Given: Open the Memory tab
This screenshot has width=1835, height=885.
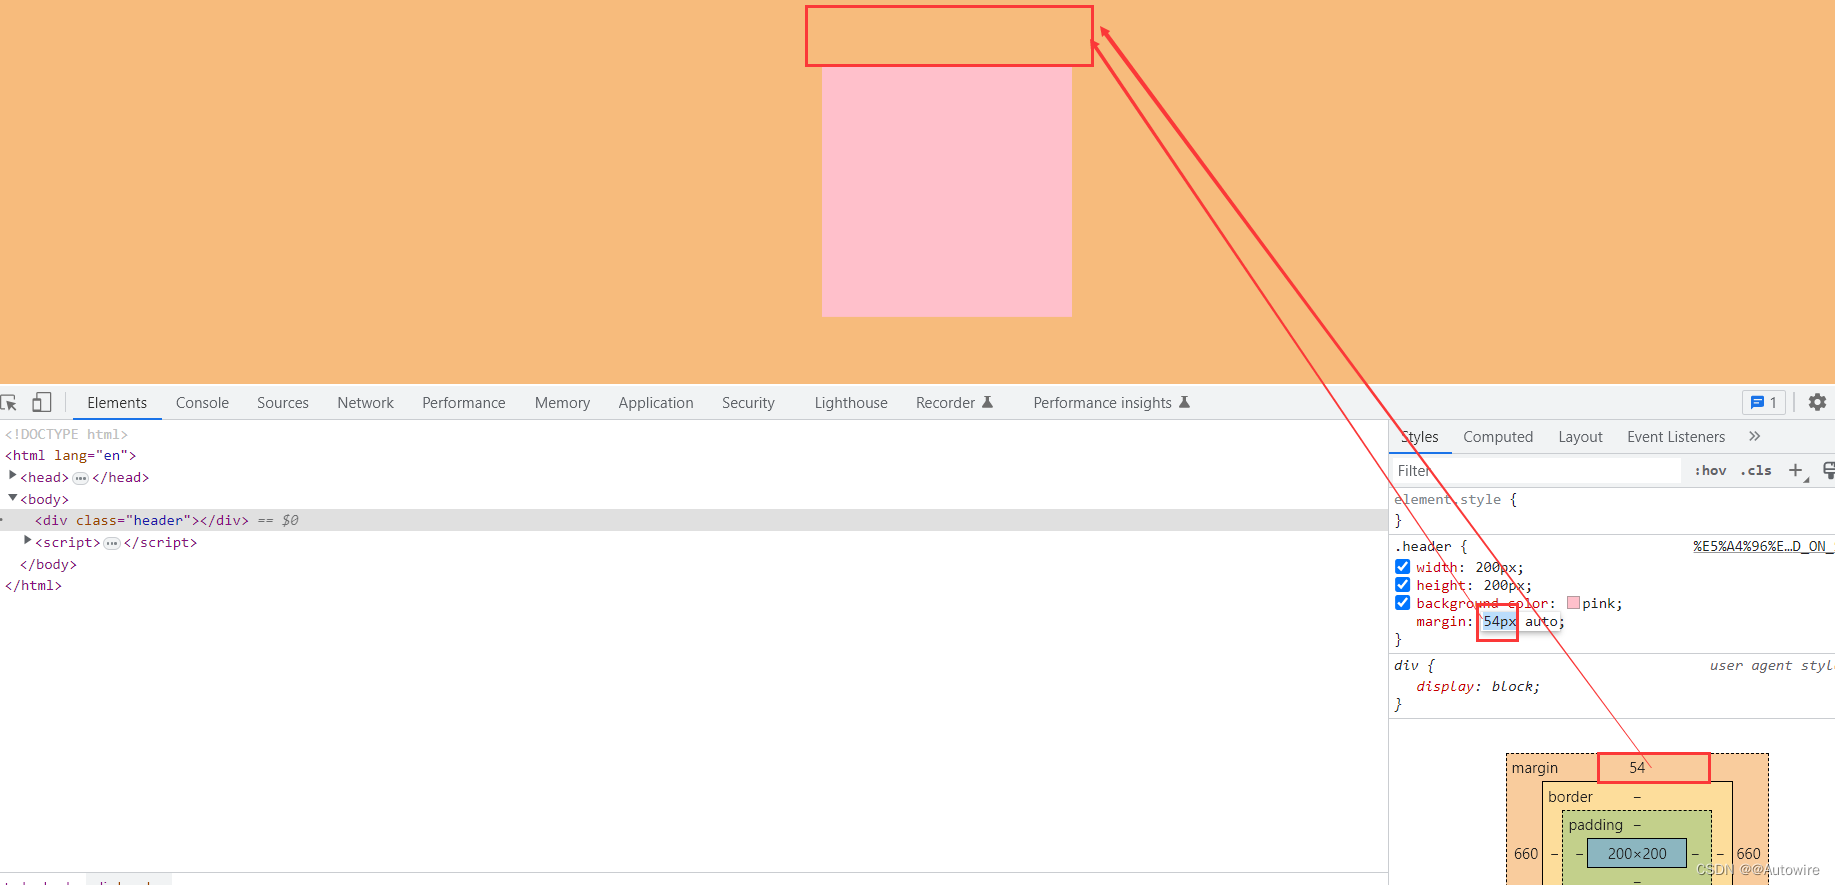Looking at the screenshot, I should 562,402.
